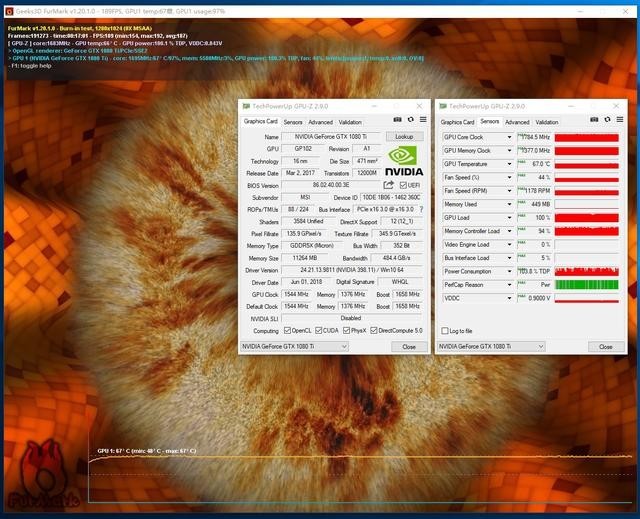Switch to Validation tab in right GPU-Z window

pyautogui.click(x=547, y=122)
